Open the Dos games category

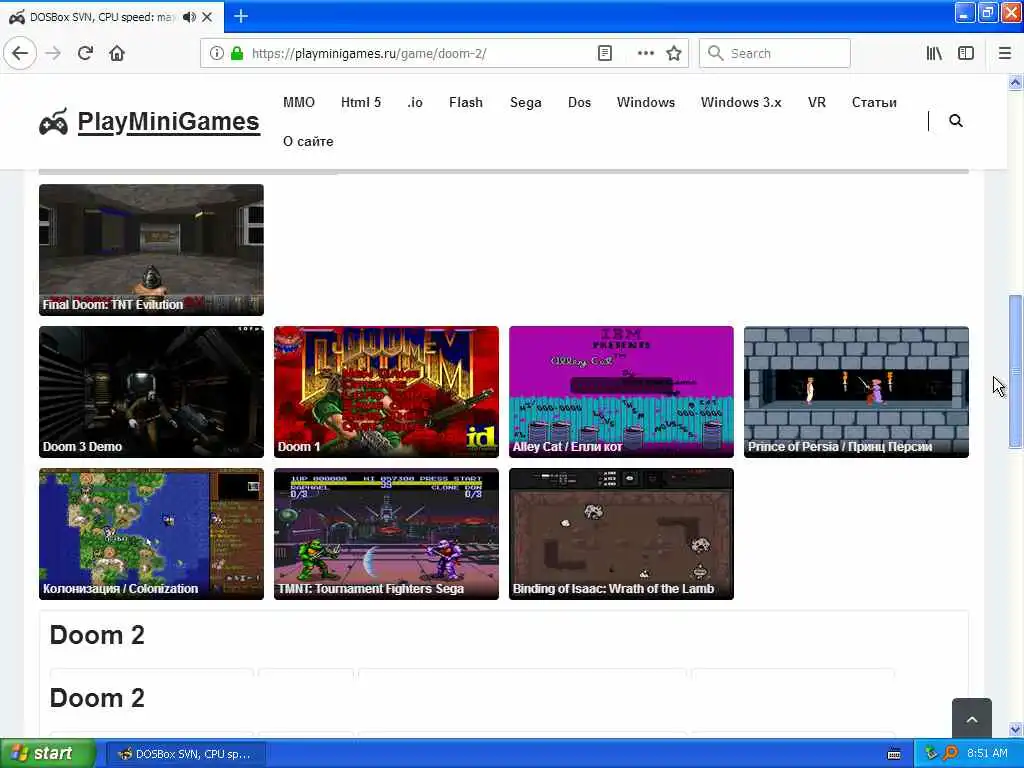579,103
